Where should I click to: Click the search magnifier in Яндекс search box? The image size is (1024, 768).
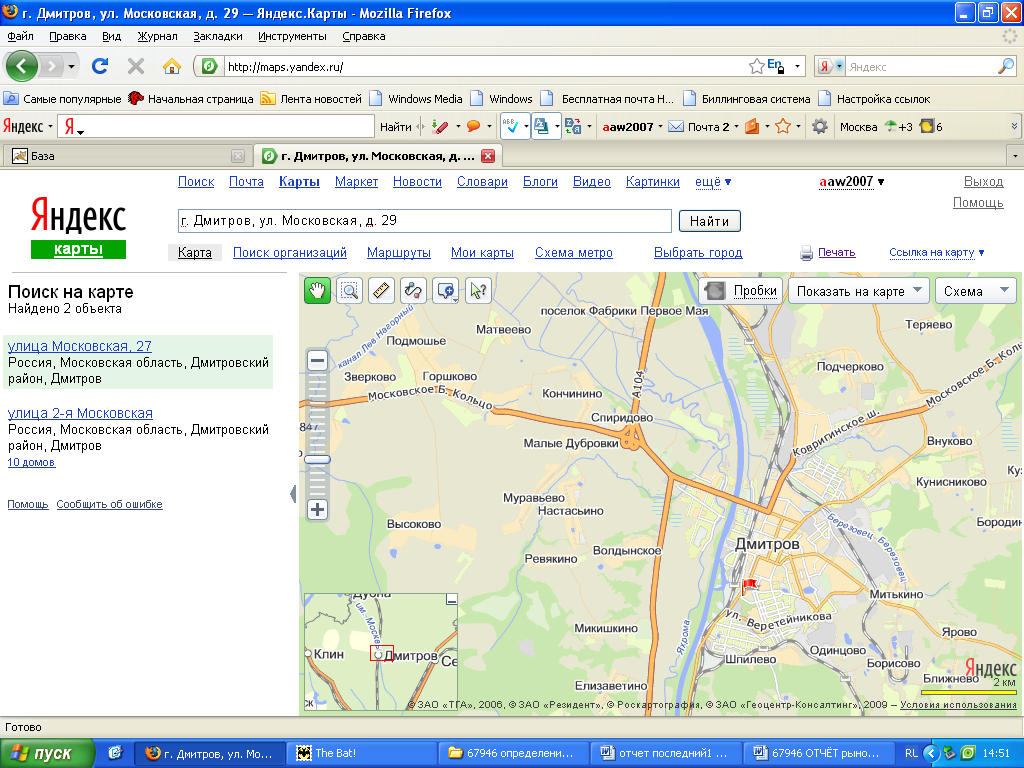pos(1006,66)
